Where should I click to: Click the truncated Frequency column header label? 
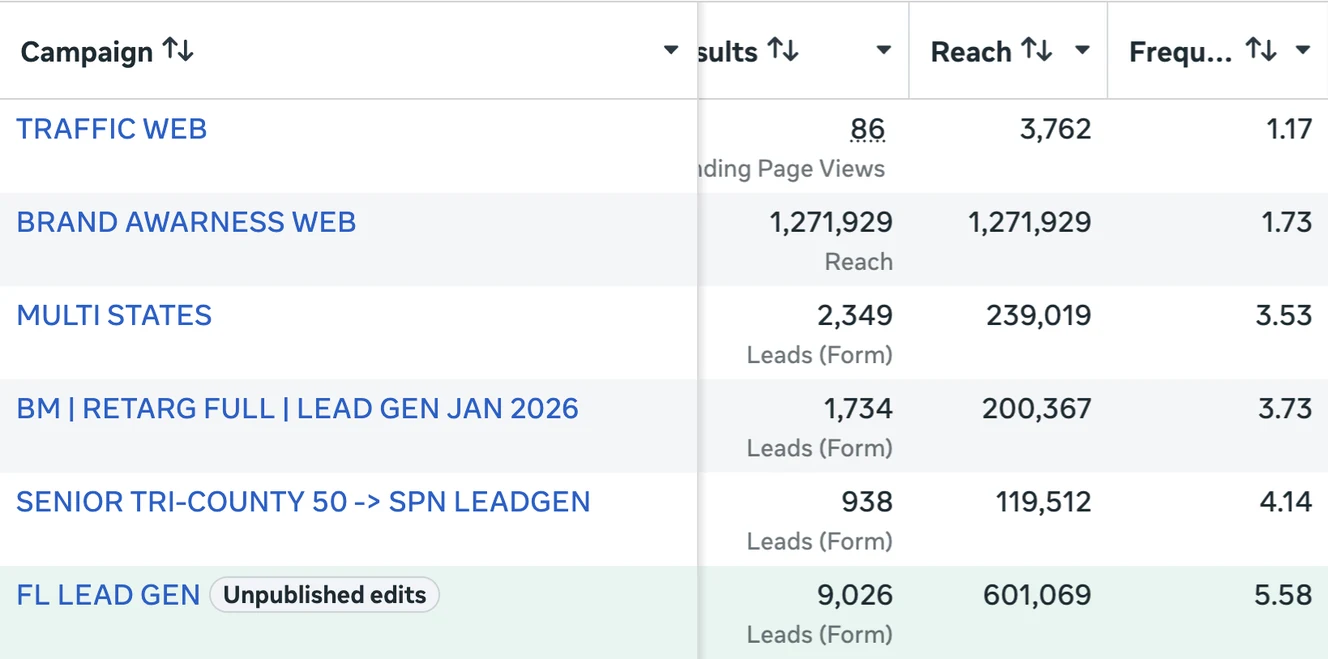[1181, 52]
